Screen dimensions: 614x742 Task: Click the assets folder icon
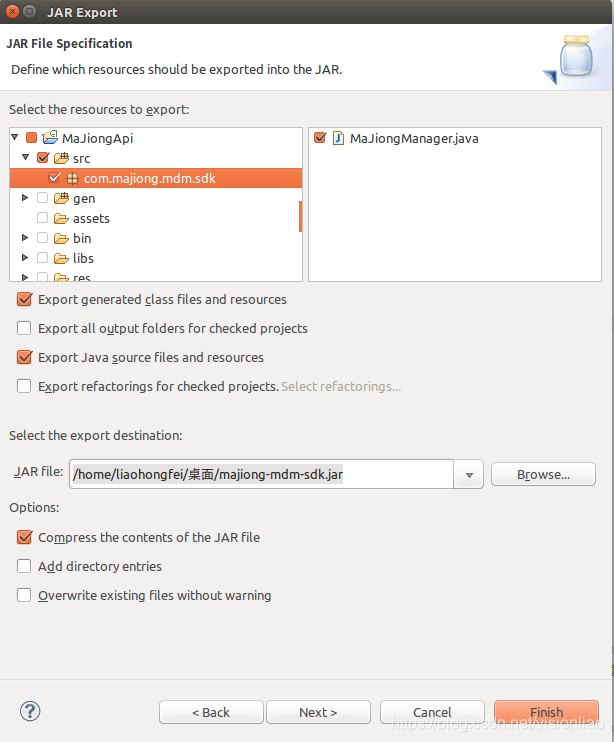click(x=61, y=219)
